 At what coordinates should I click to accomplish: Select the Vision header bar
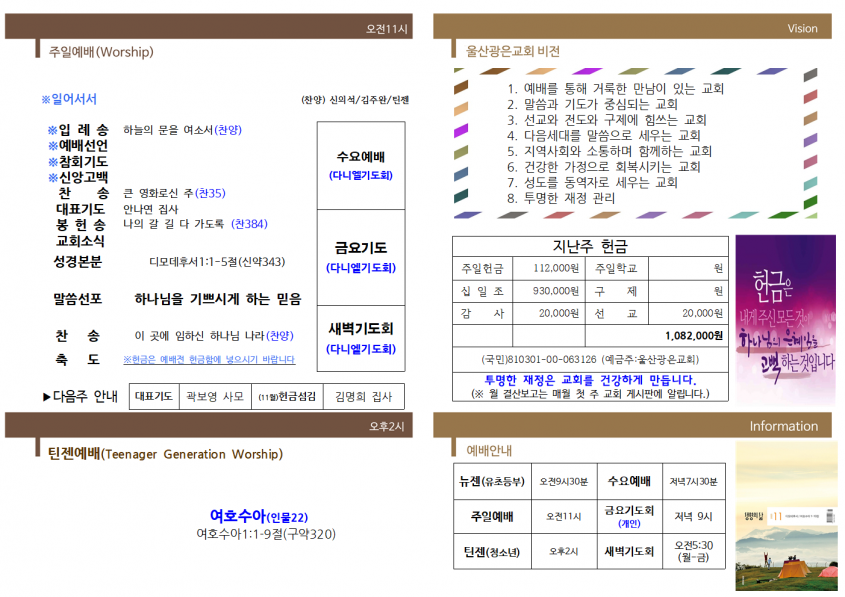[632, 26]
